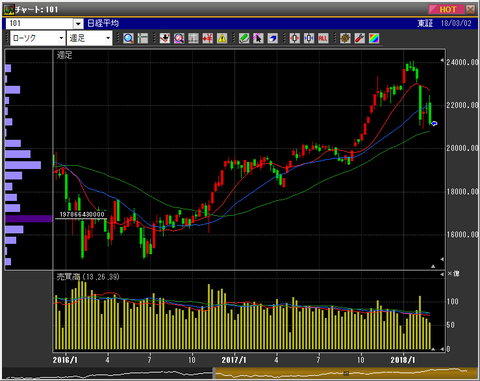This screenshot has width=480, height=381.
Task: Click the 日経平均 title text
Action: (103, 23)
